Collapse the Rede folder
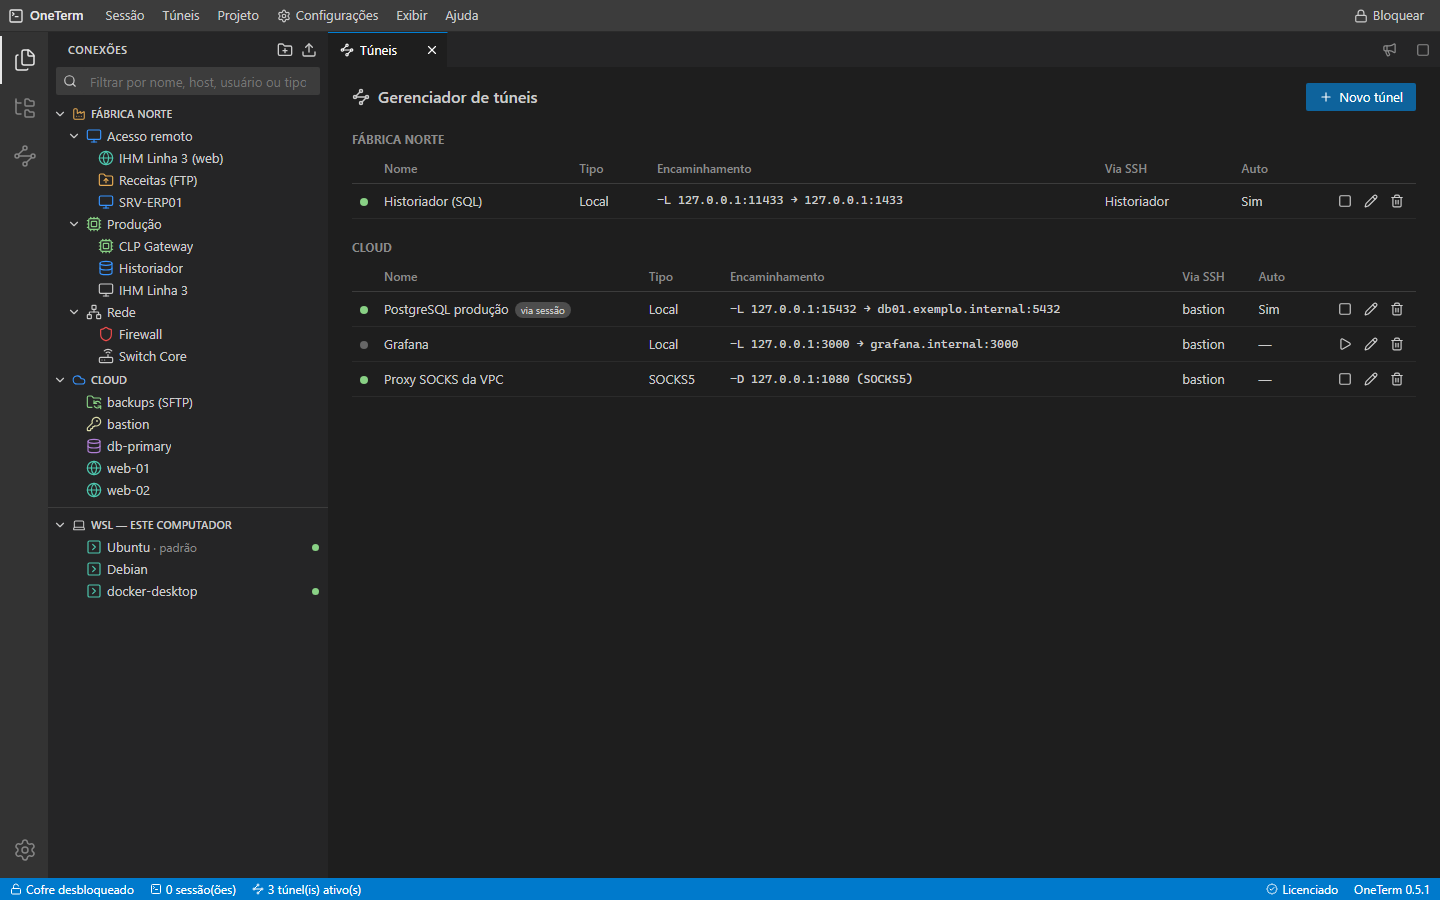The width and height of the screenshot is (1440, 900). pyautogui.click(x=74, y=312)
